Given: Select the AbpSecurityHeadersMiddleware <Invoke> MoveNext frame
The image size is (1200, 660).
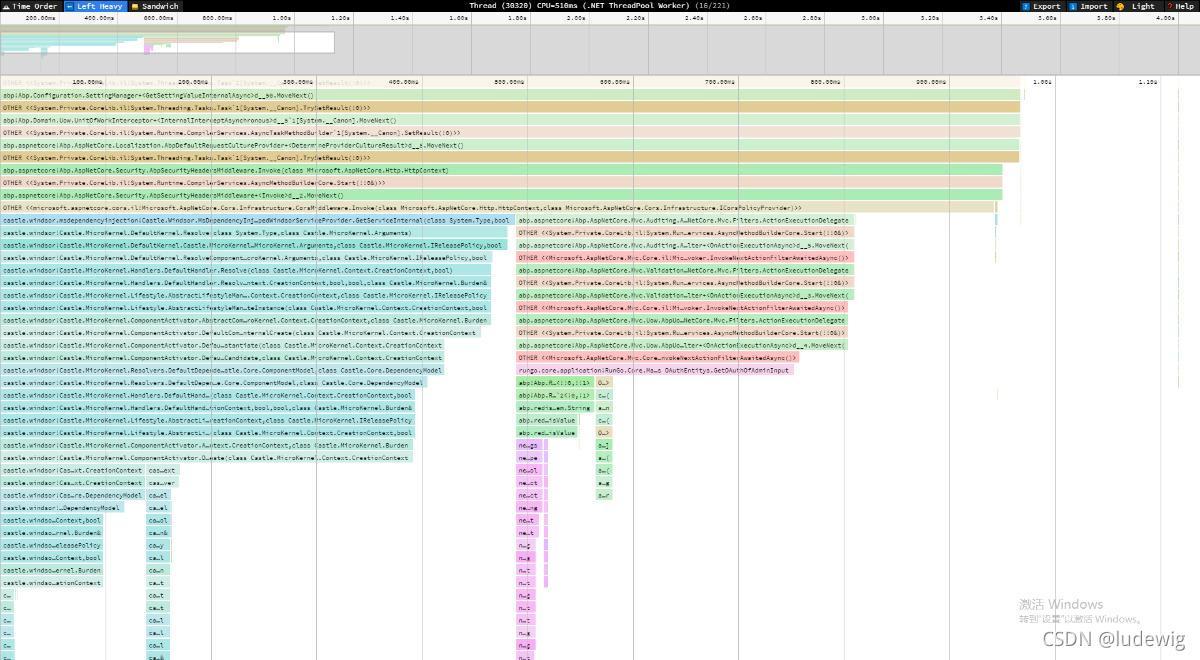Looking at the screenshot, I should (501, 195).
